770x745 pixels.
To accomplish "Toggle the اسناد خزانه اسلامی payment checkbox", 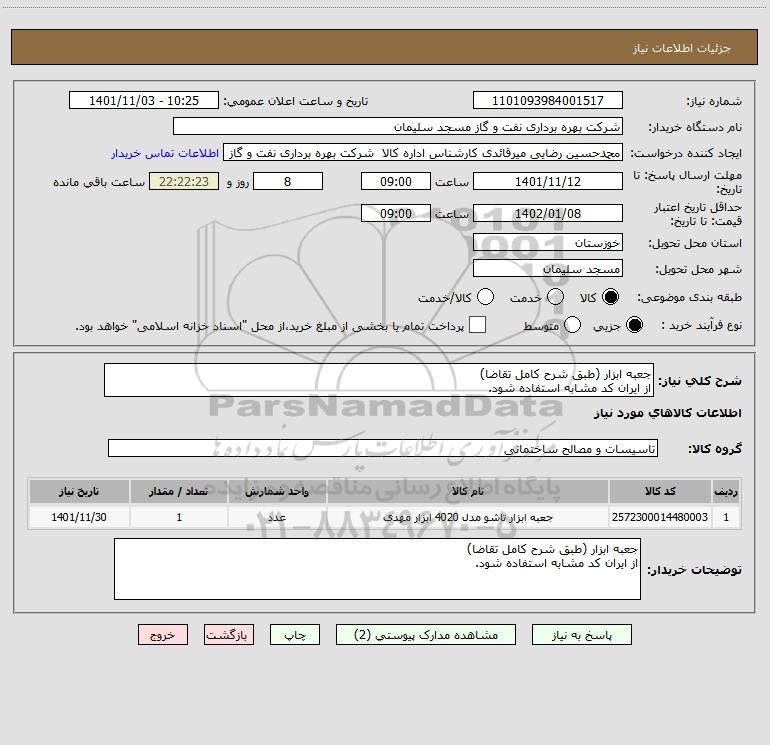I will pyautogui.click(x=477, y=325).
